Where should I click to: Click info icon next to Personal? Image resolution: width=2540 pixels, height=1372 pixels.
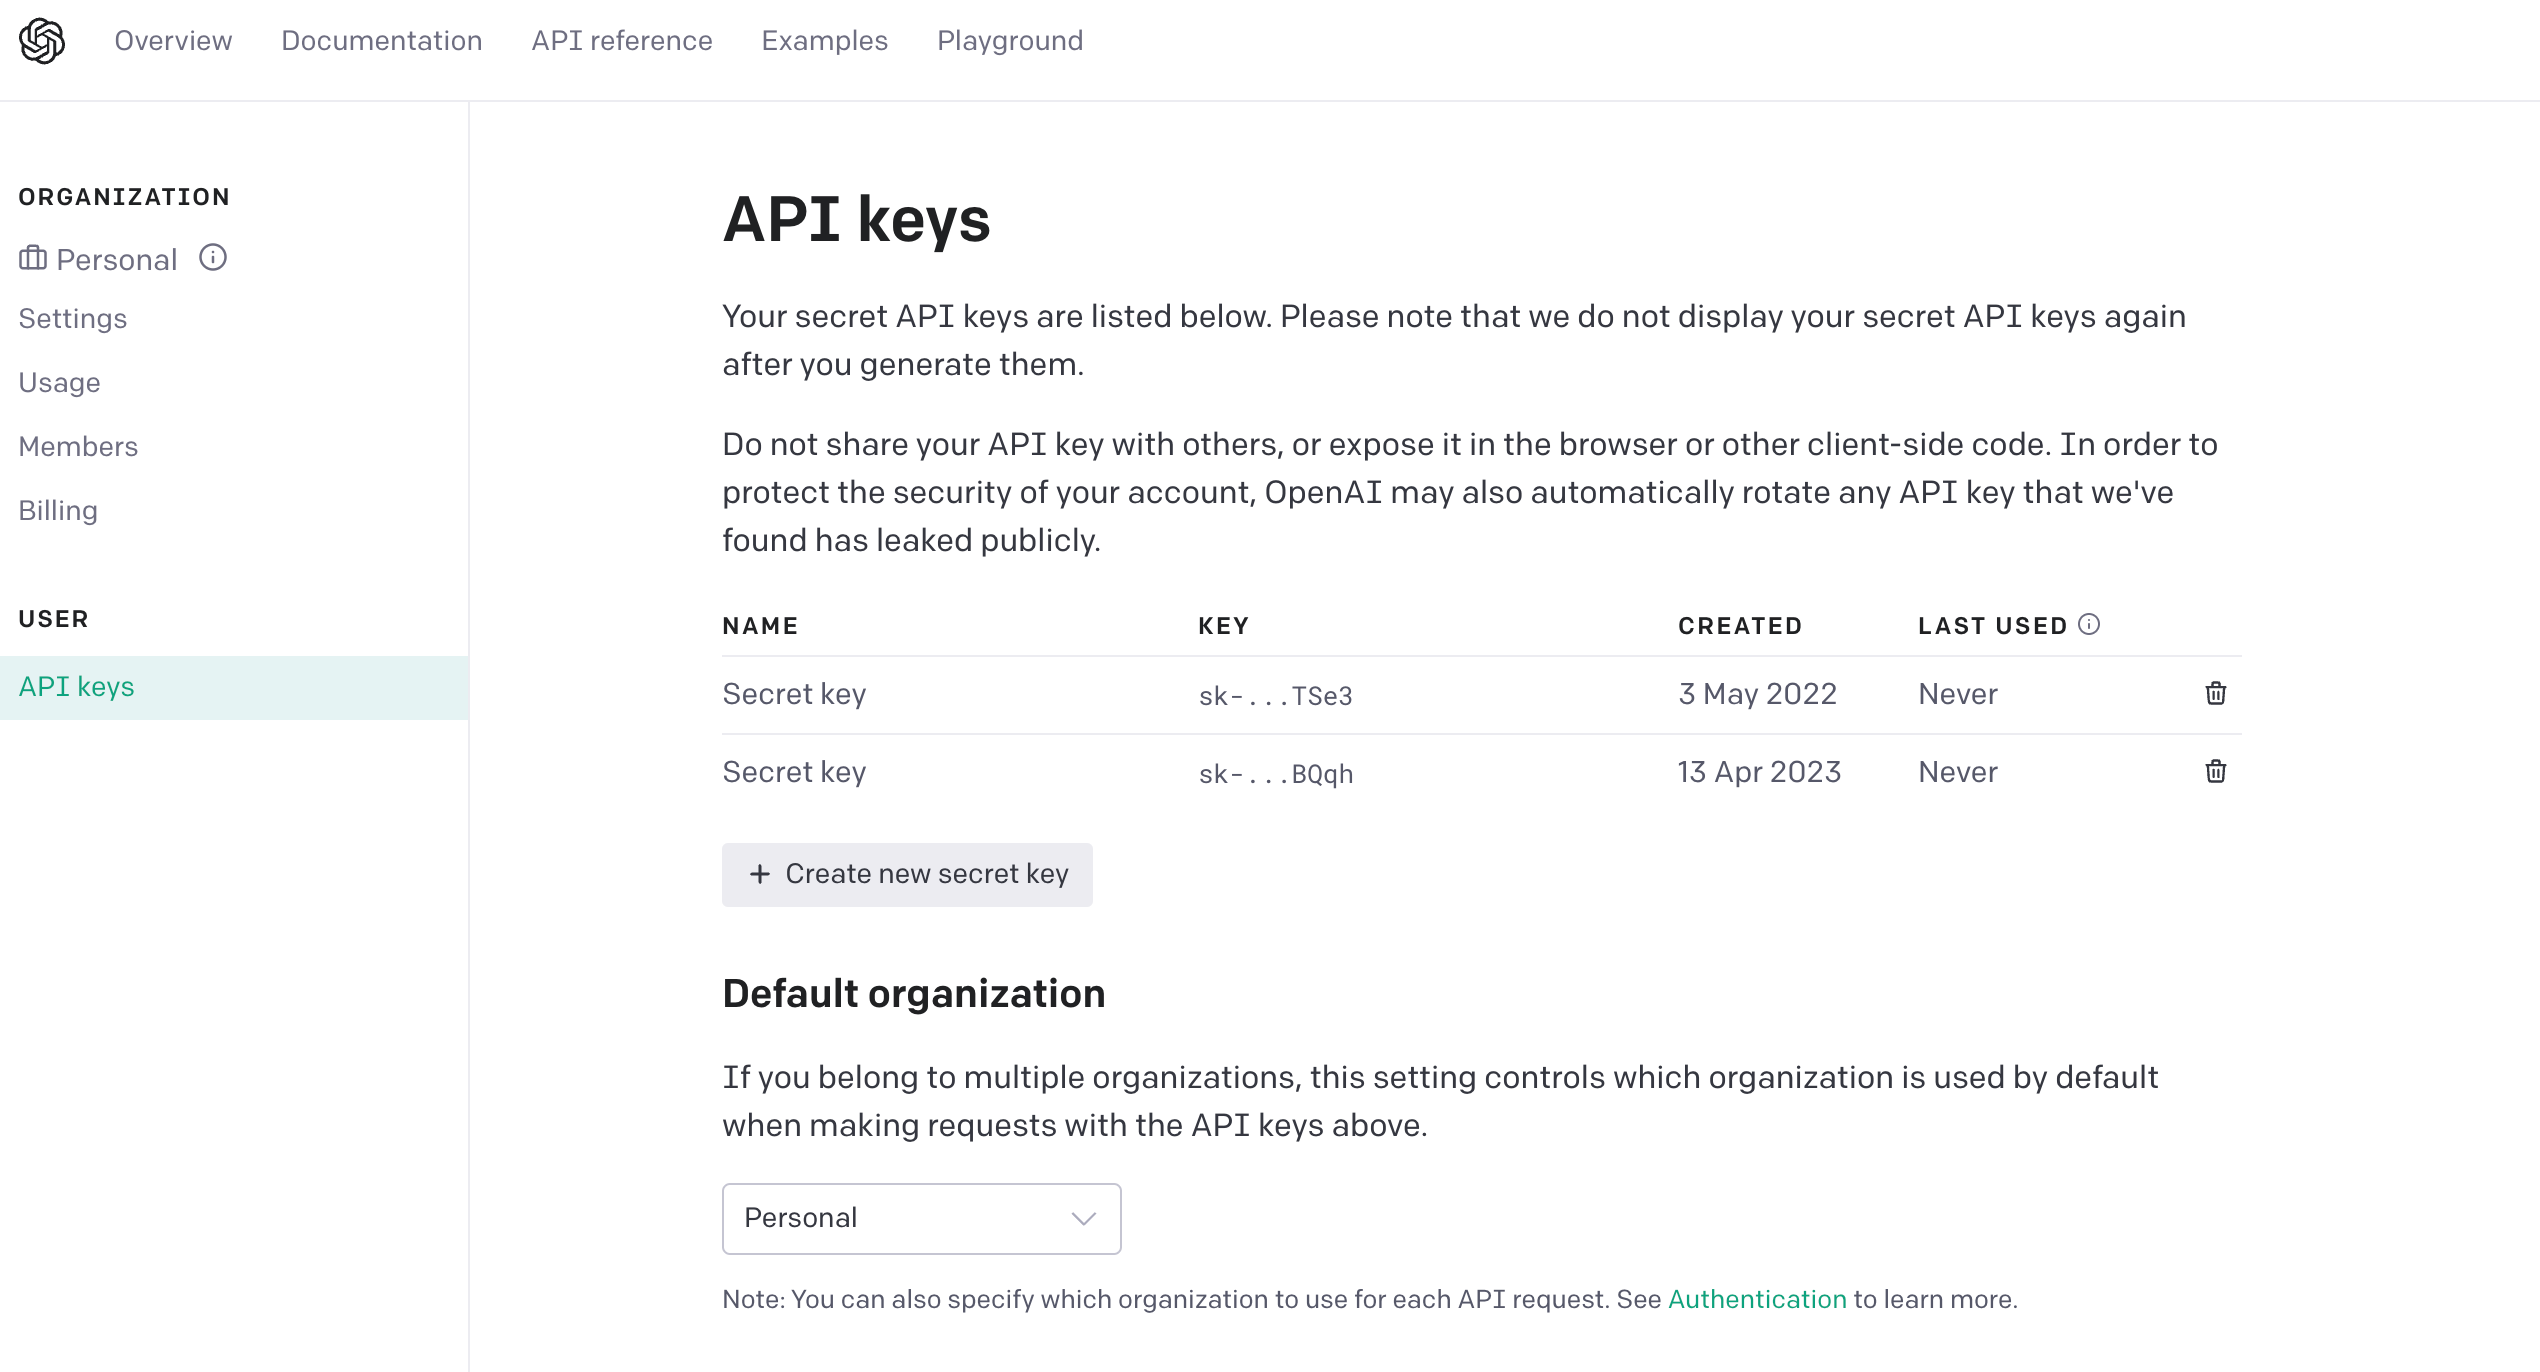click(x=212, y=258)
